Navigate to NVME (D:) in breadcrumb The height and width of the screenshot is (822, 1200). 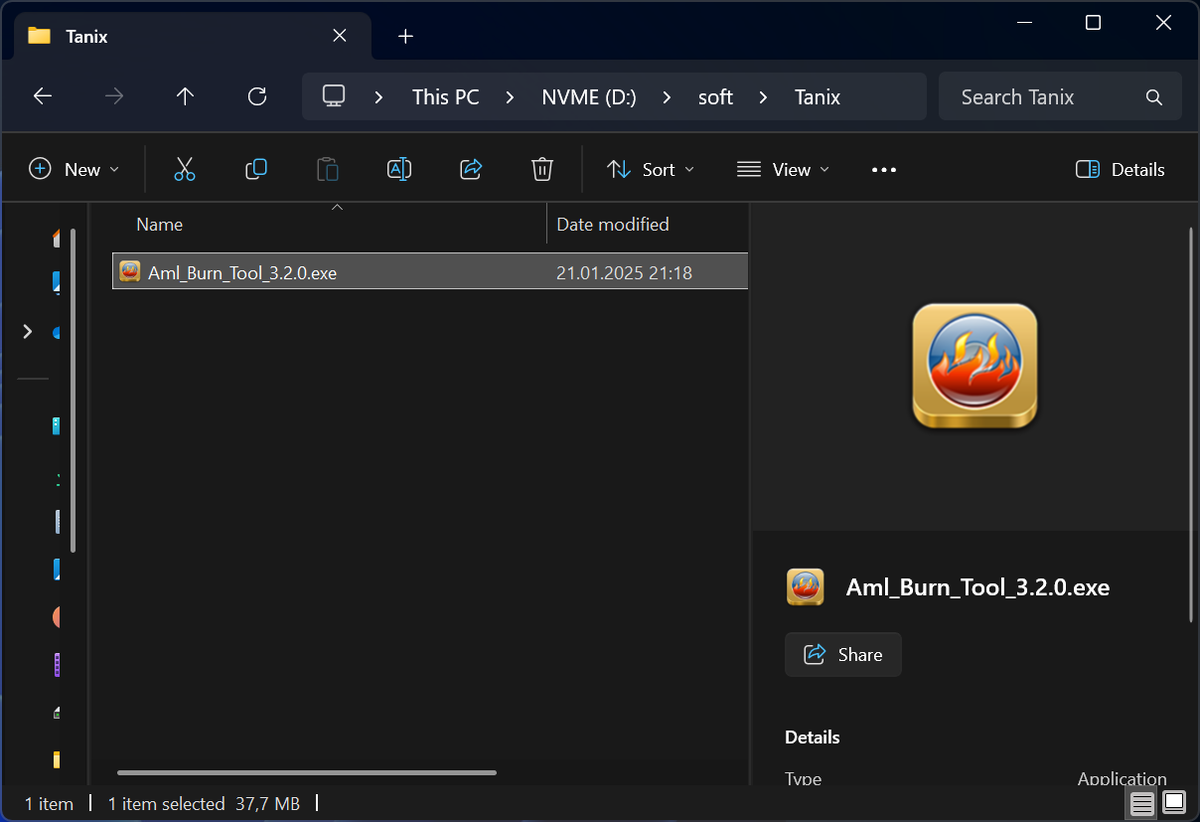click(589, 97)
